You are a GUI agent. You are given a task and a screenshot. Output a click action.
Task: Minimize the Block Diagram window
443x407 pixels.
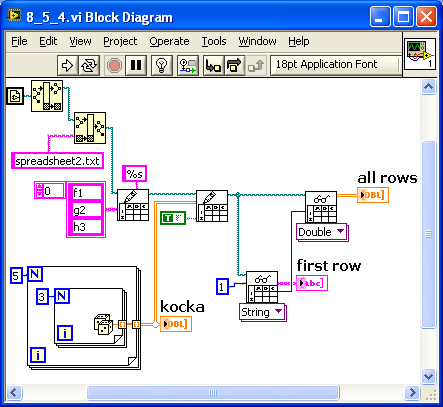[380, 17]
